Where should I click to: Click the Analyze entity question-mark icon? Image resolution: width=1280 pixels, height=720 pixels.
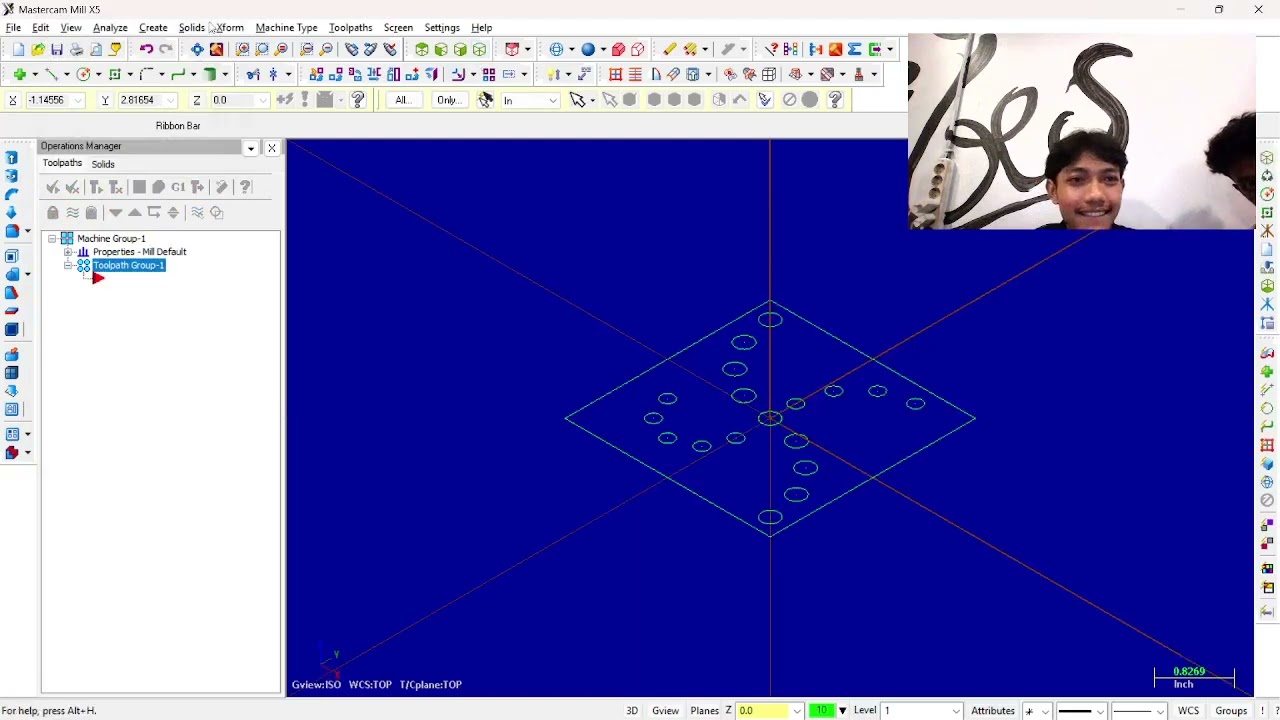click(x=771, y=49)
